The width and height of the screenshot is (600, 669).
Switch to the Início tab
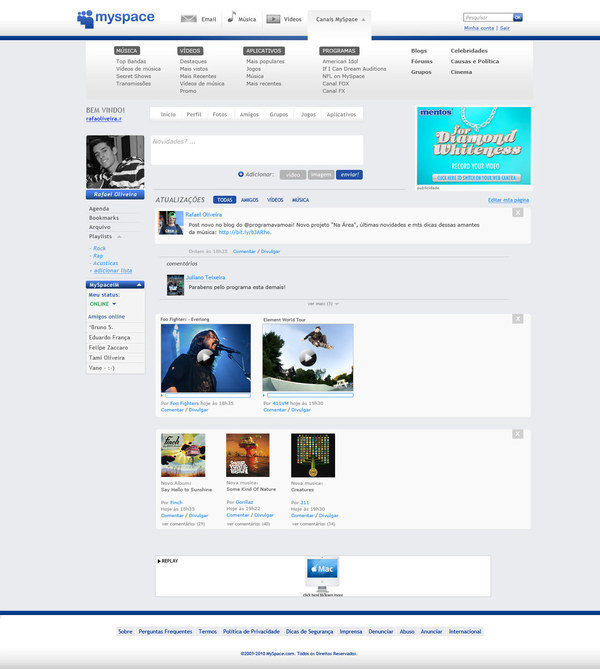(168, 114)
